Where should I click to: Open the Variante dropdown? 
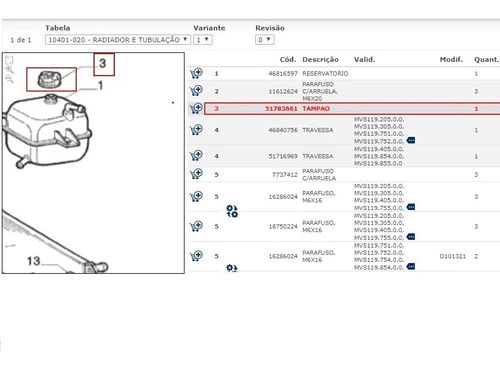203,40
